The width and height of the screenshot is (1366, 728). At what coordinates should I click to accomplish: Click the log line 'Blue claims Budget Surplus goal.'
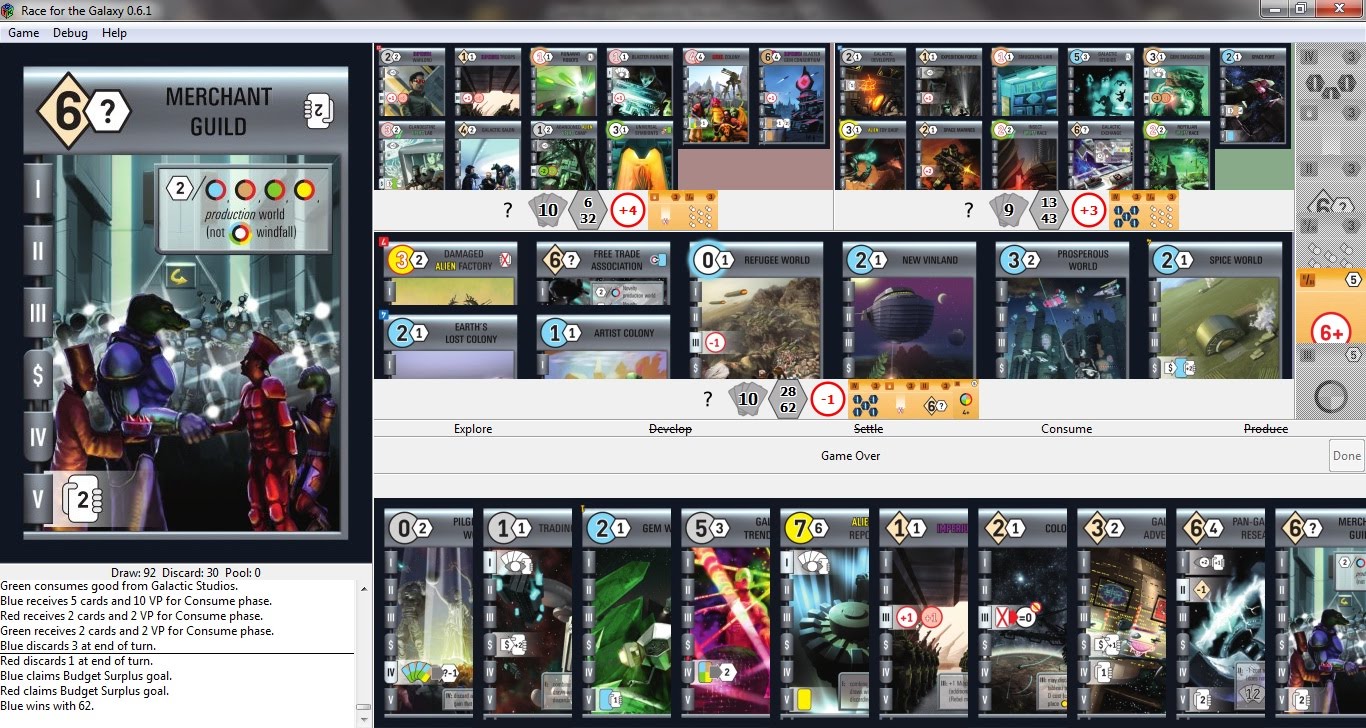pyautogui.click(x=85, y=676)
